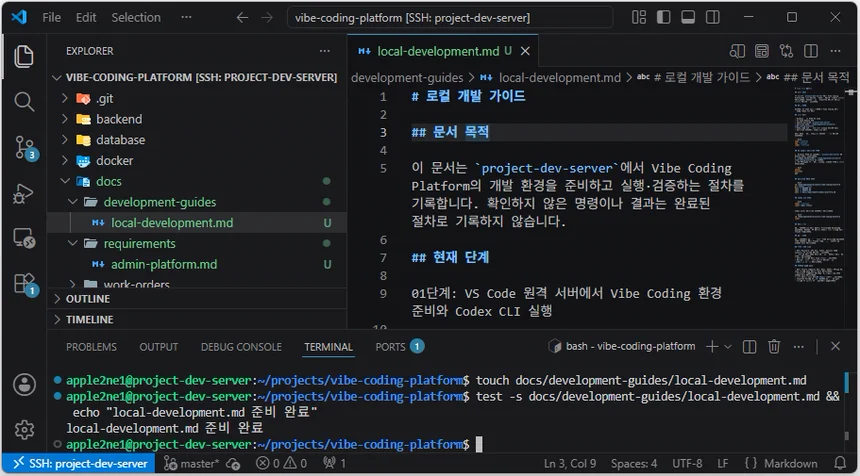860x476 pixels.
Task: Open editor More Actions ellipsis
Action: point(835,51)
